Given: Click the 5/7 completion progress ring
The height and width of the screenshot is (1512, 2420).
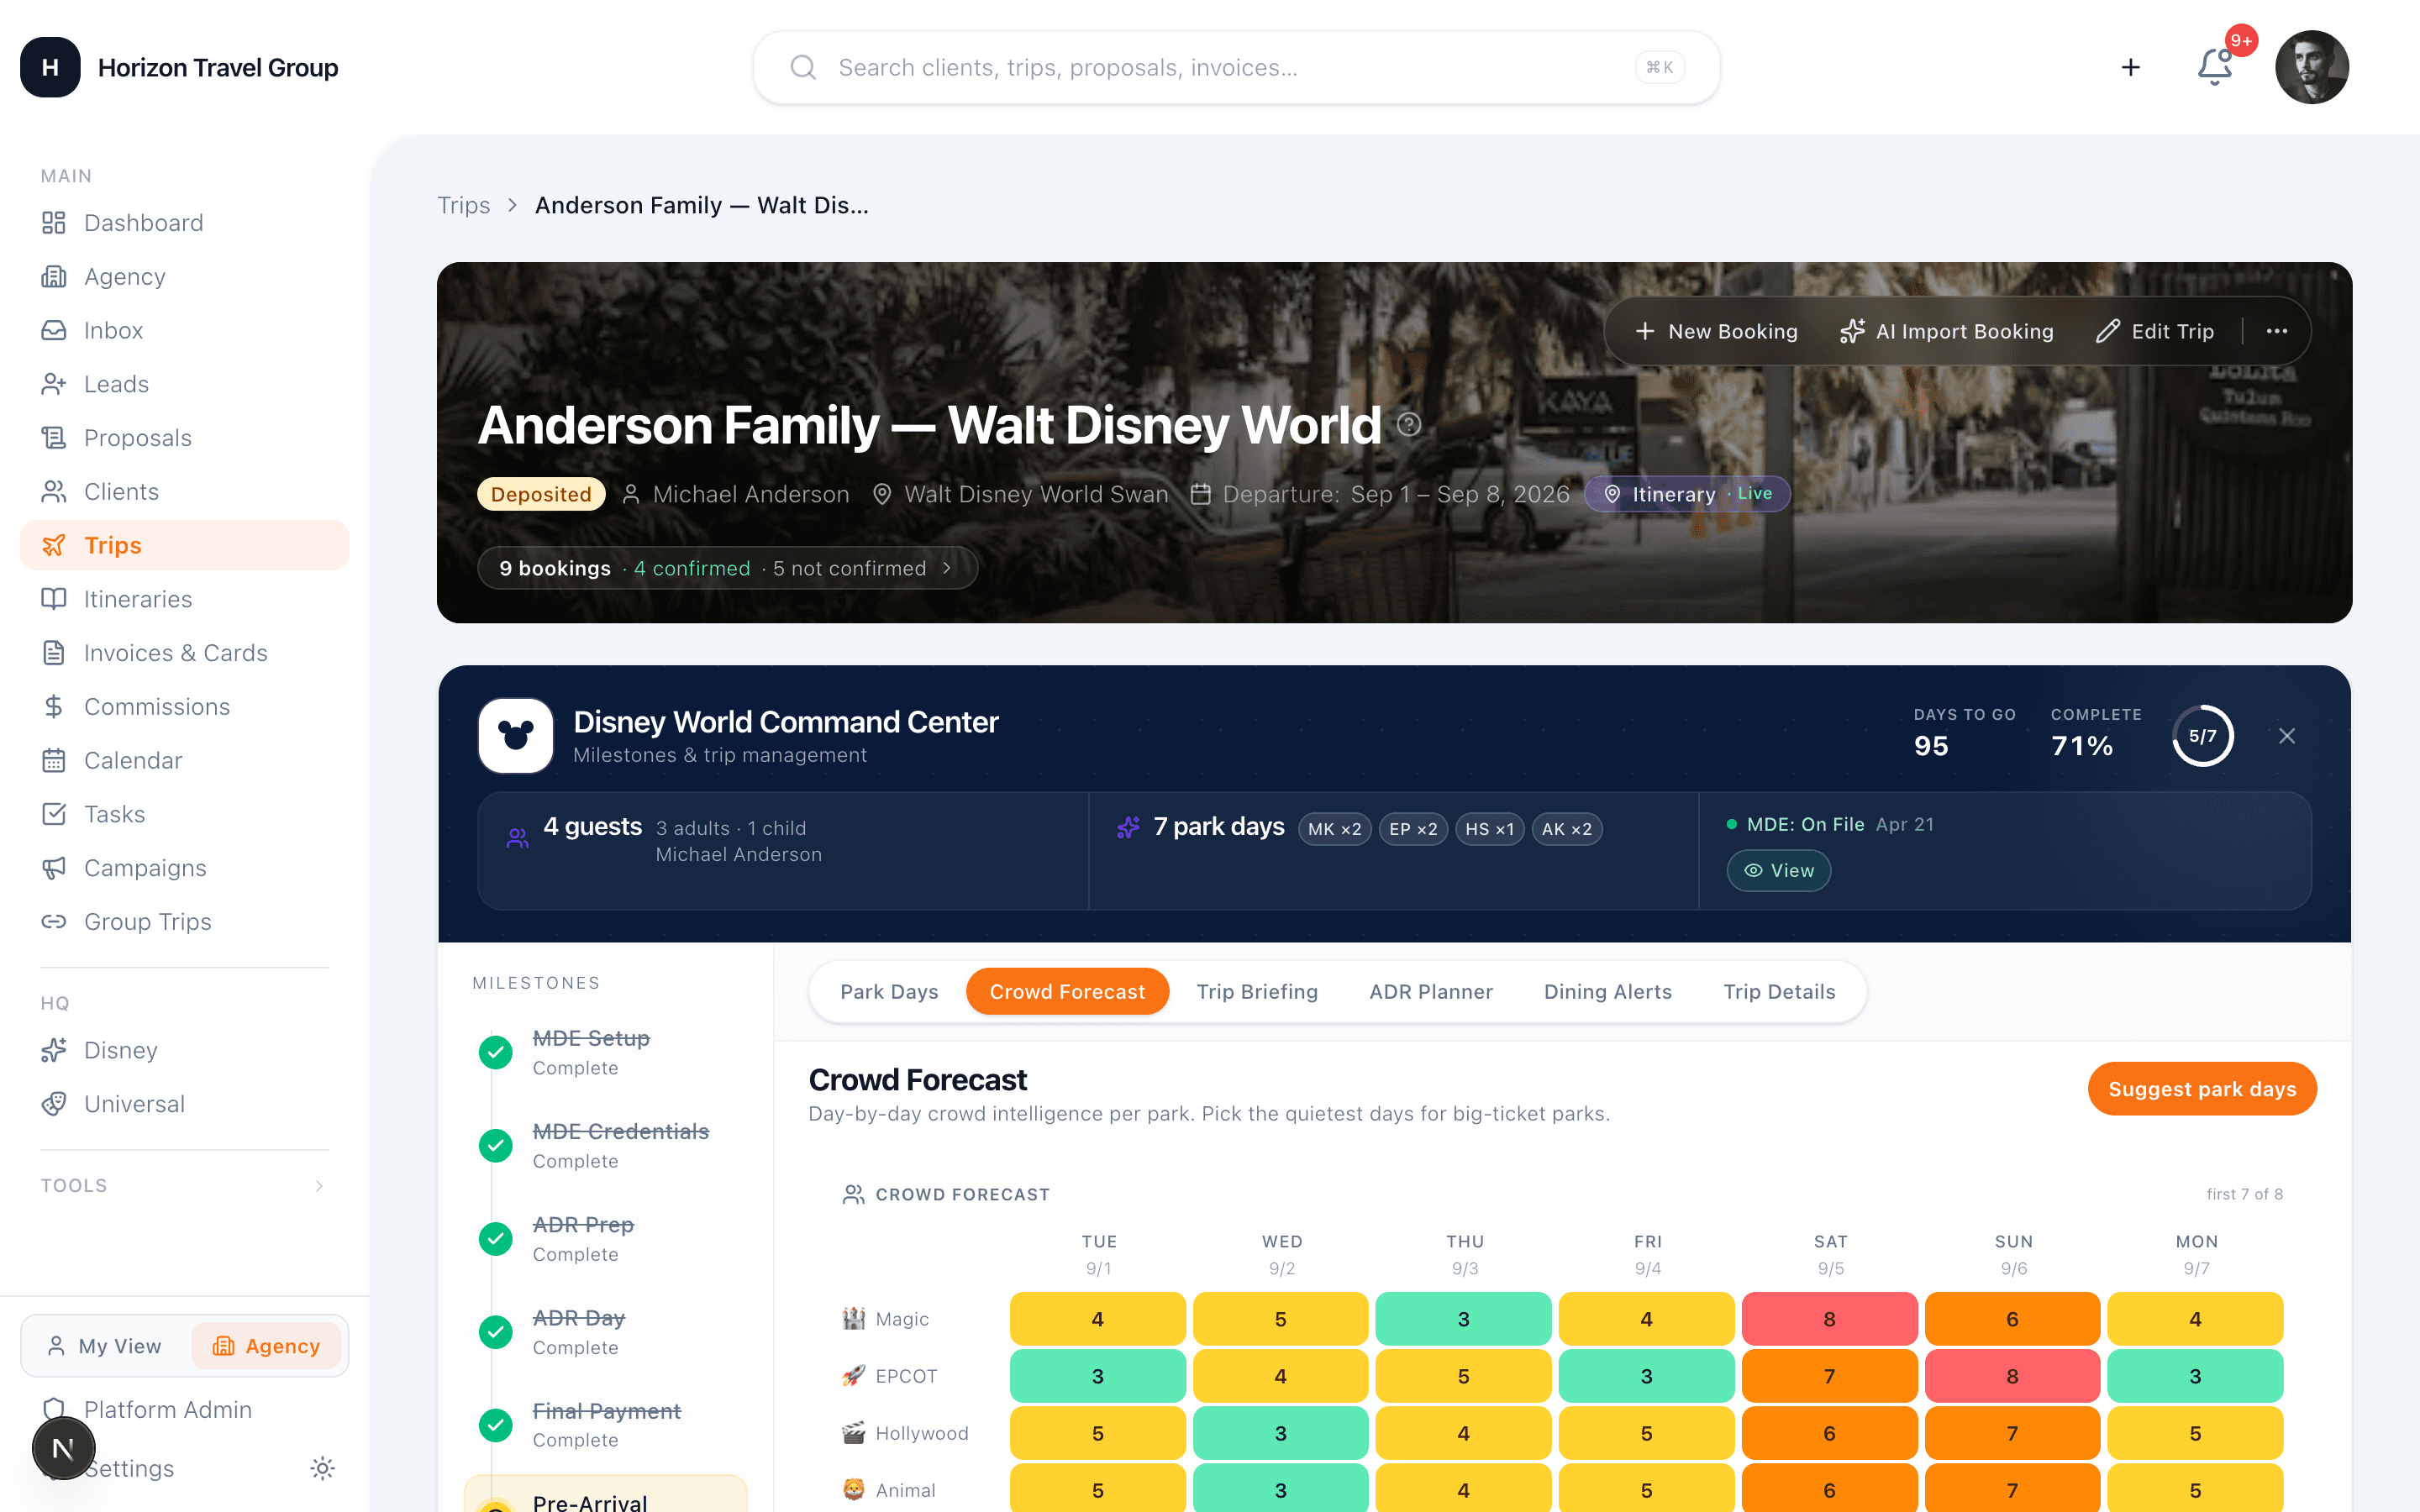Looking at the screenshot, I should pos(2202,736).
